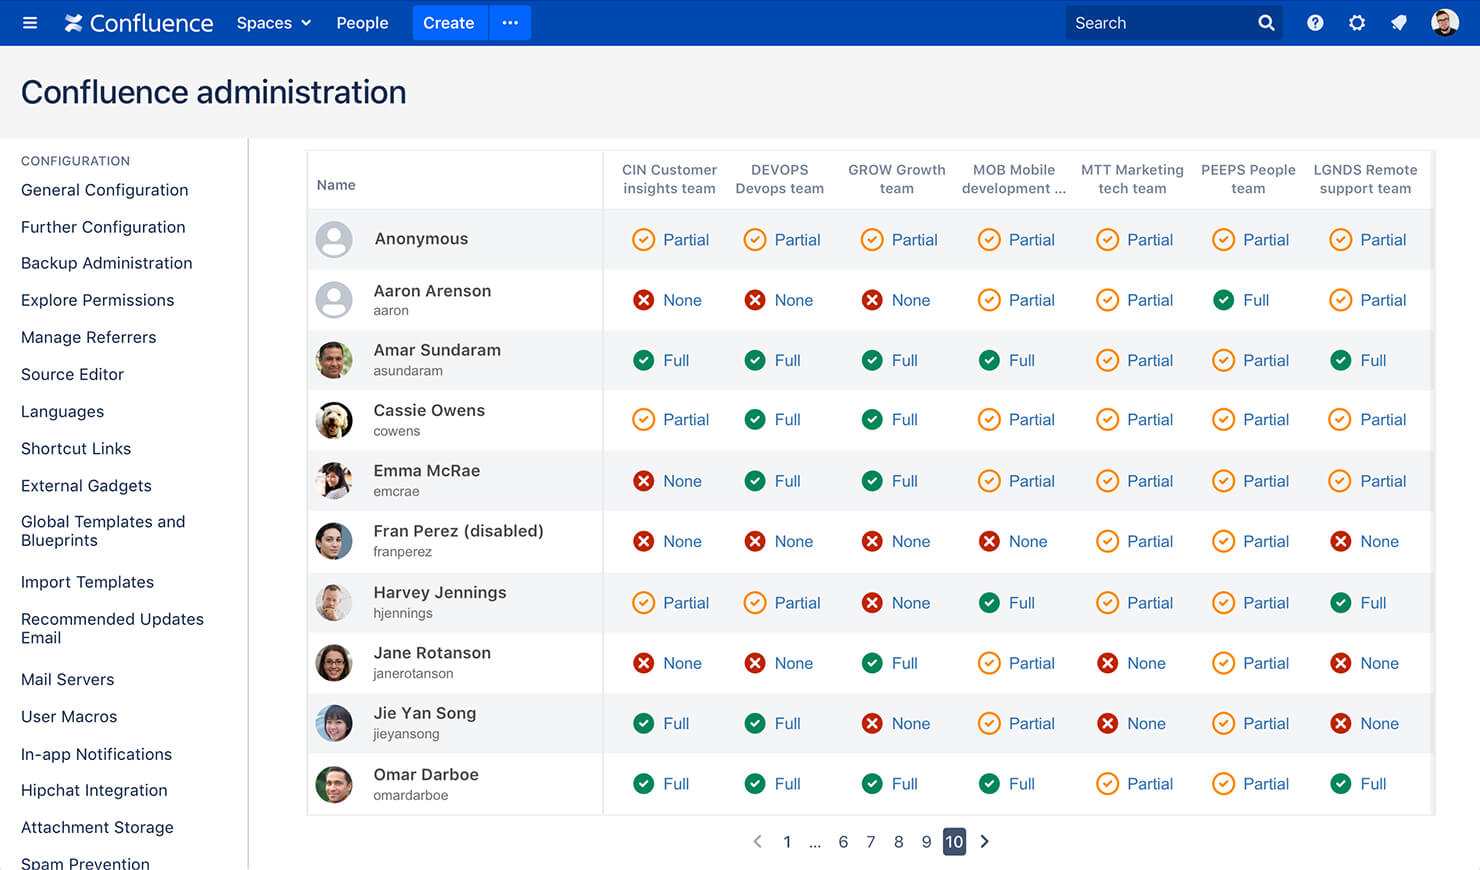Click the more options ellipsis next to Create
1480x870 pixels.
(x=510, y=23)
